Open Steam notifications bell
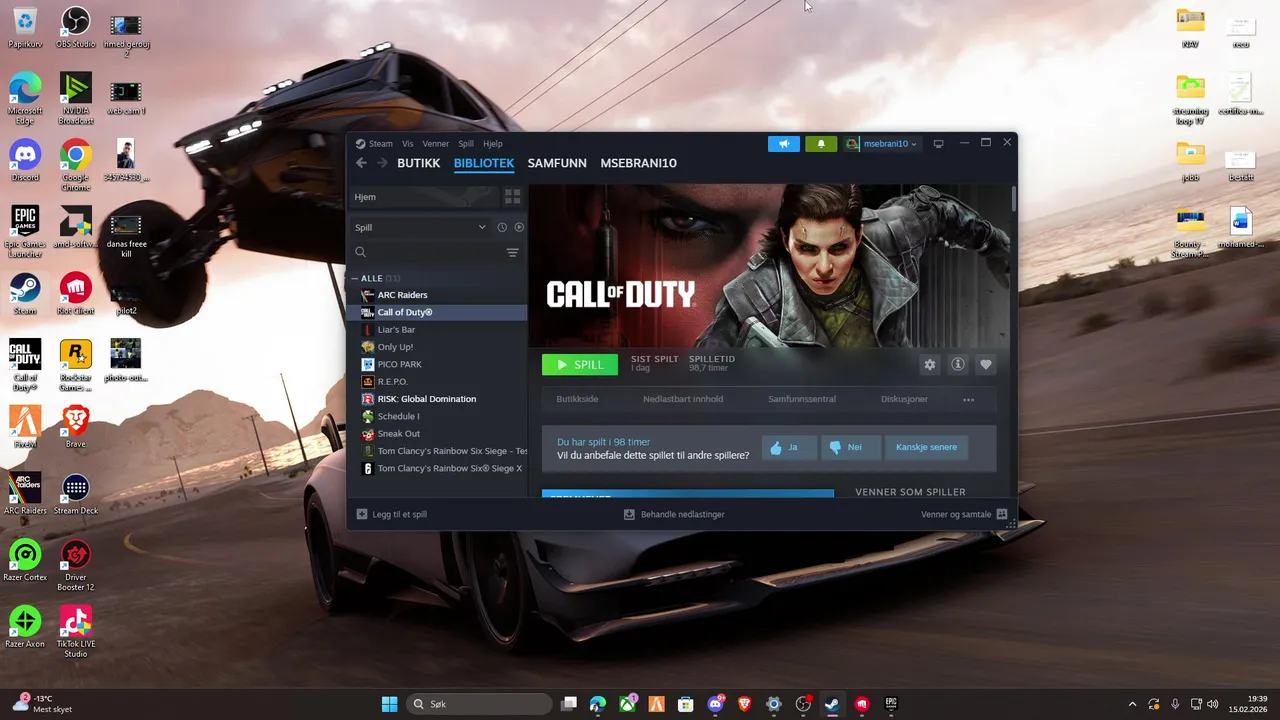The height and width of the screenshot is (720, 1280). (x=821, y=144)
